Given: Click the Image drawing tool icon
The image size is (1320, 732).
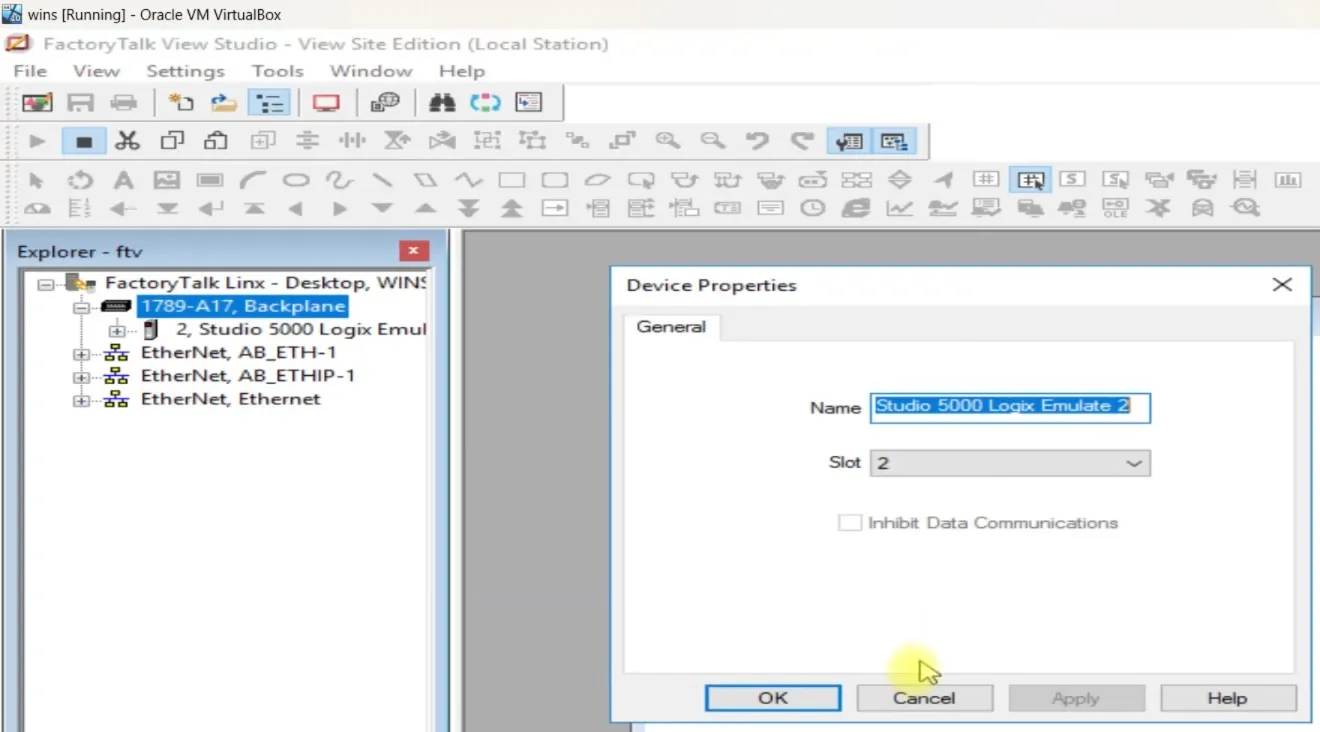Looking at the screenshot, I should pos(166,180).
